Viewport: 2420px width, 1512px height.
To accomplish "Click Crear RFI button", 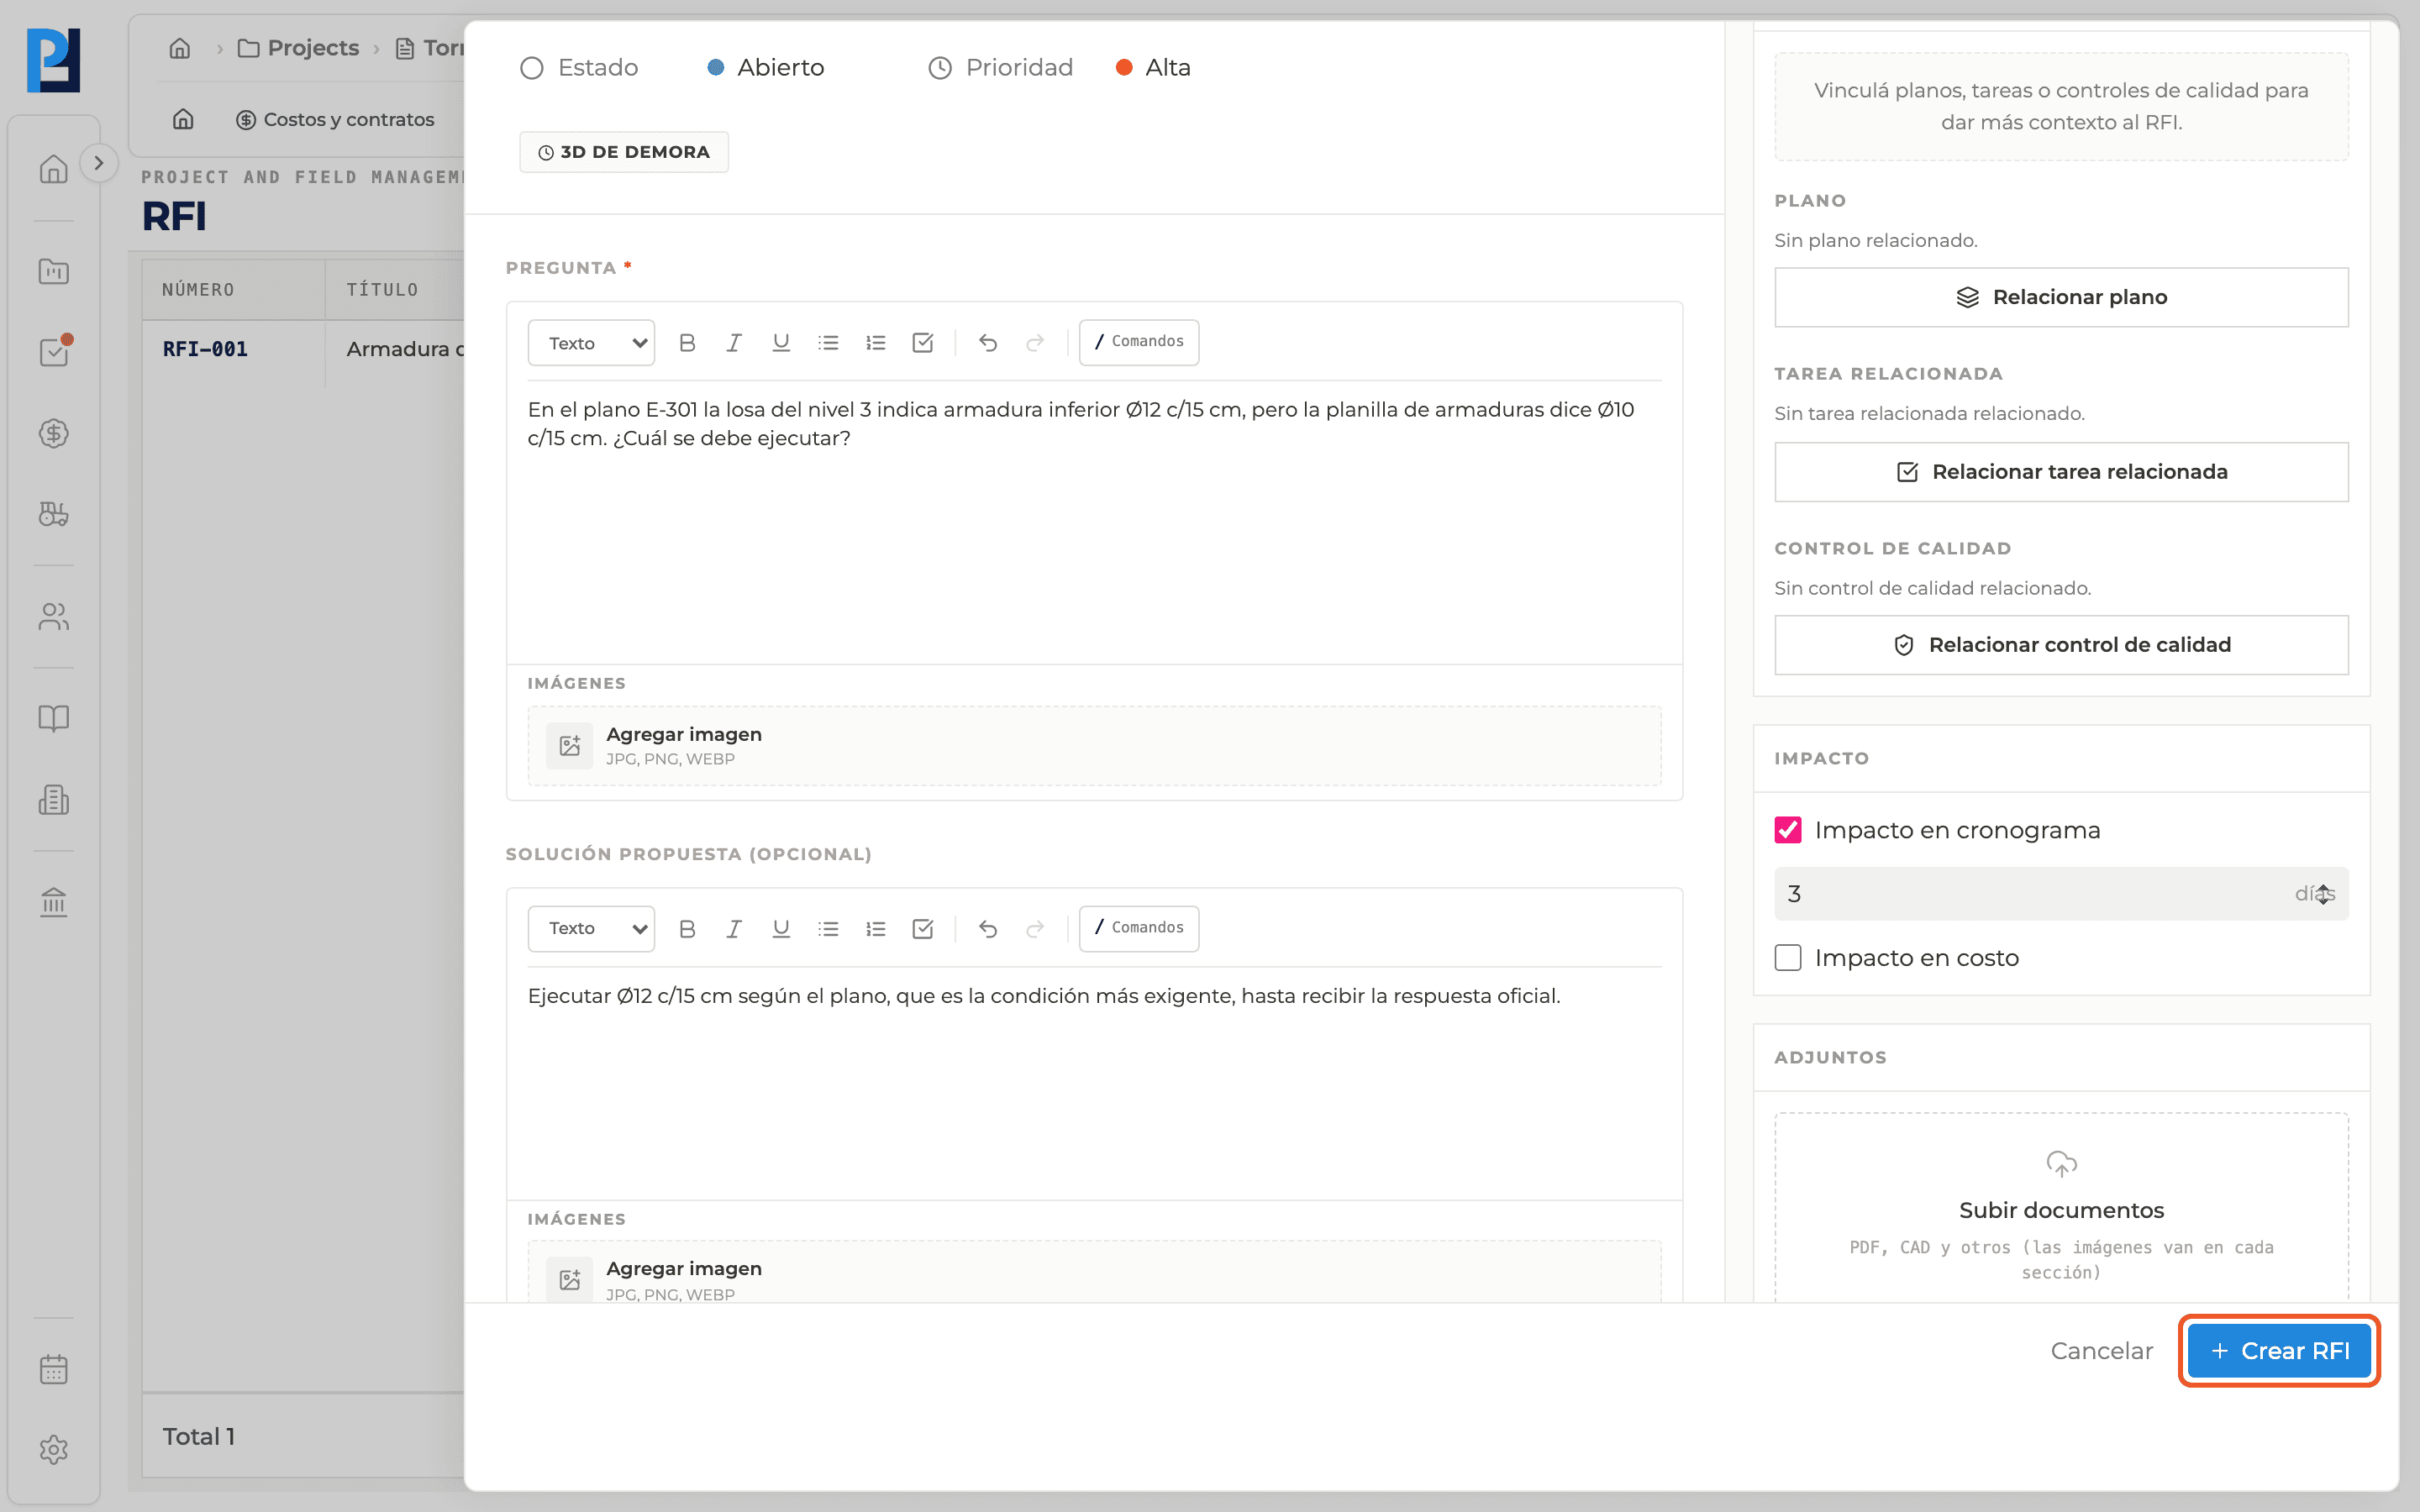I will (x=2279, y=1351).
